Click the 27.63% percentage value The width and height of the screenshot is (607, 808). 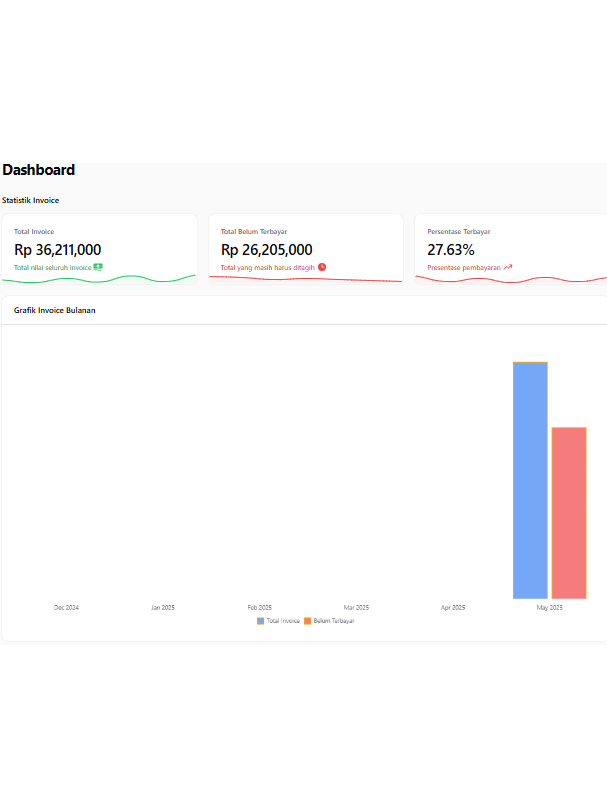(451, 250)
